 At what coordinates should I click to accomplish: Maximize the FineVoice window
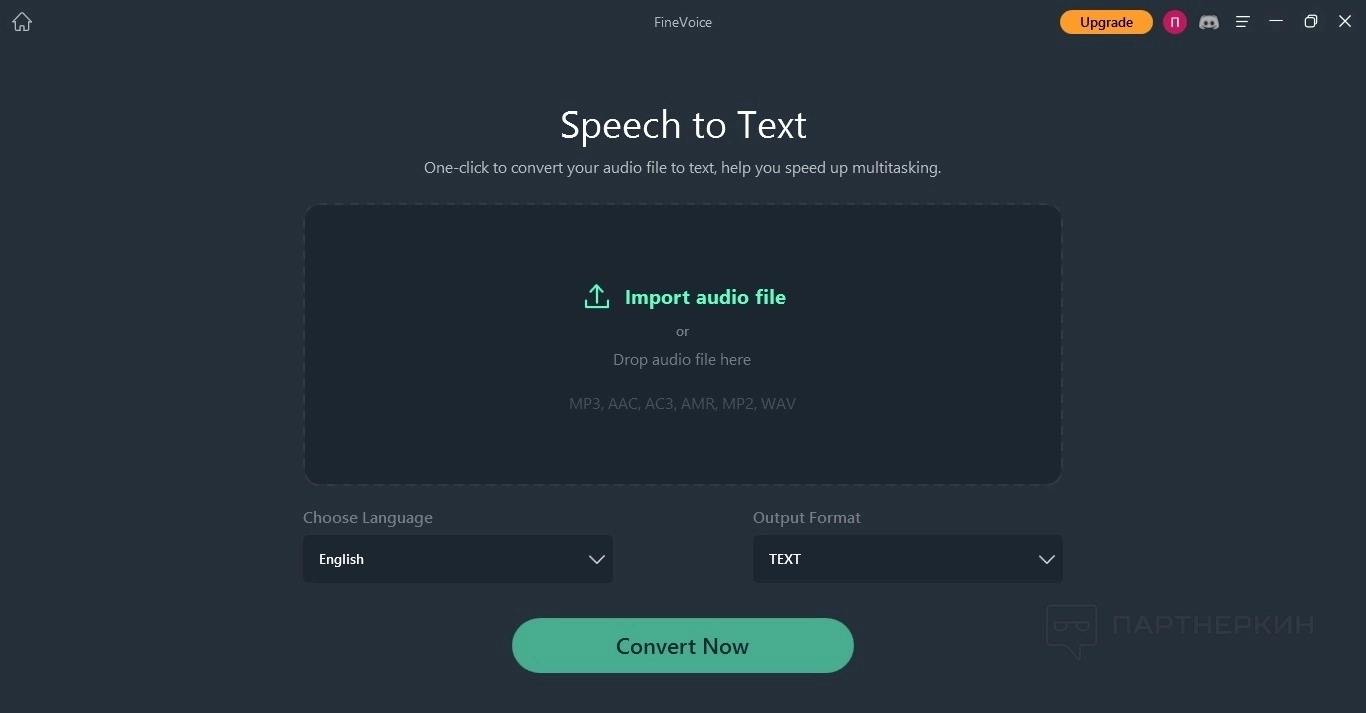[x=1311, y=21]
